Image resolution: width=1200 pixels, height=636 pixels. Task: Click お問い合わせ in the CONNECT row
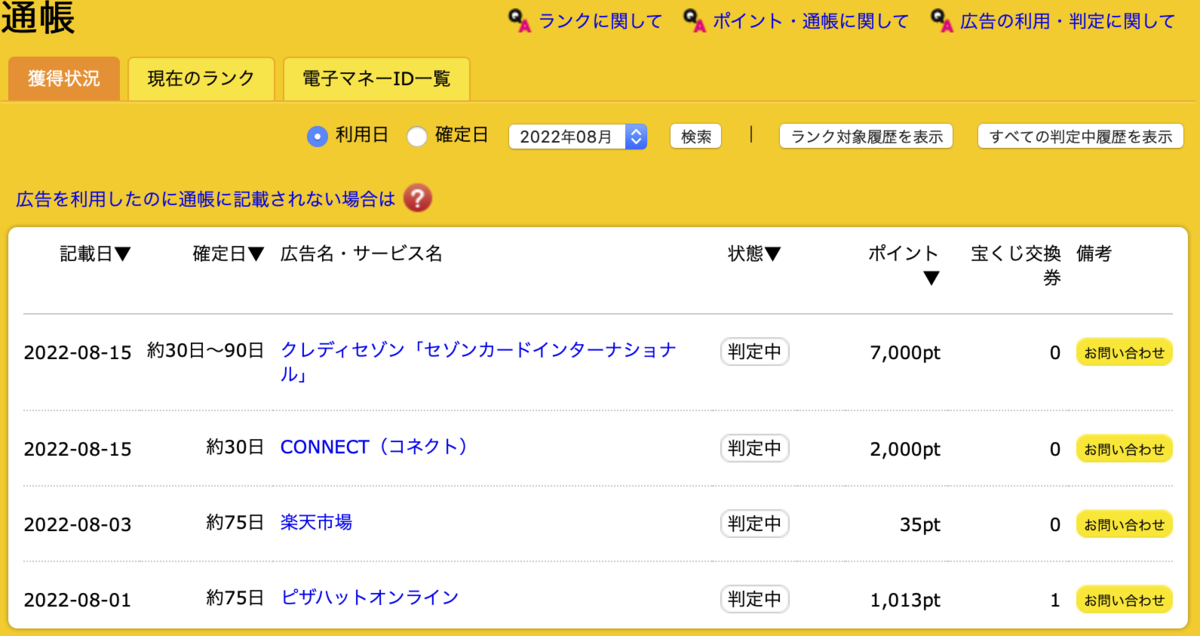1125,449
